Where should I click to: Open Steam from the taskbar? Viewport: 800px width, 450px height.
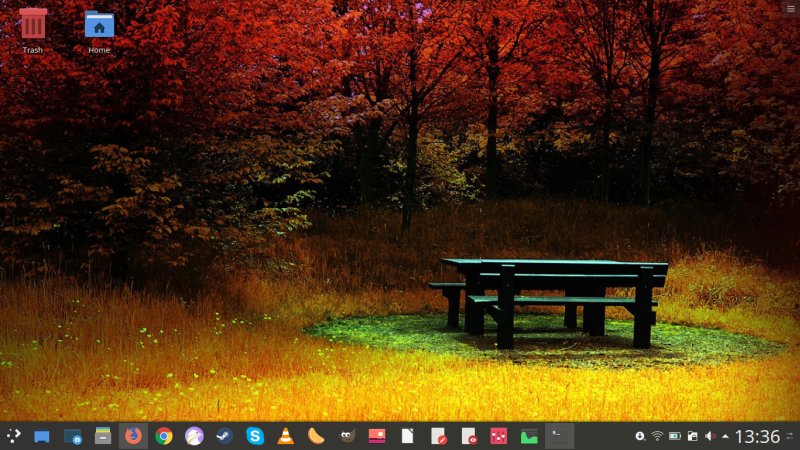point(224,436)
